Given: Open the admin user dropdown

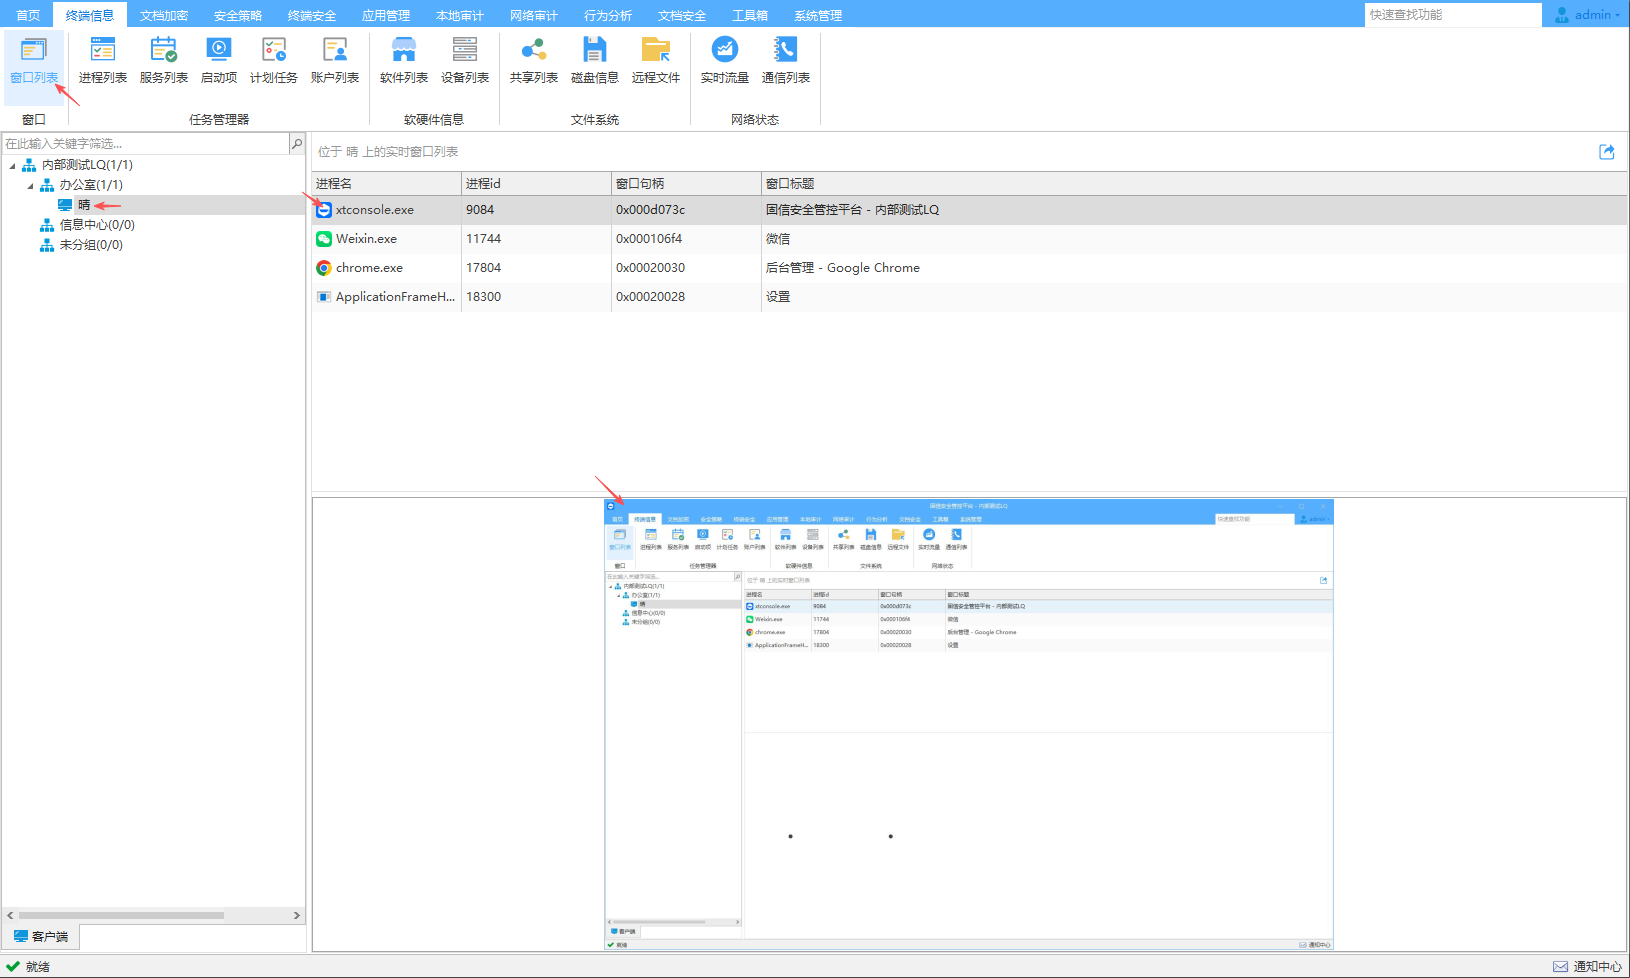Looking at the screenshot, I should point(1588,15).
